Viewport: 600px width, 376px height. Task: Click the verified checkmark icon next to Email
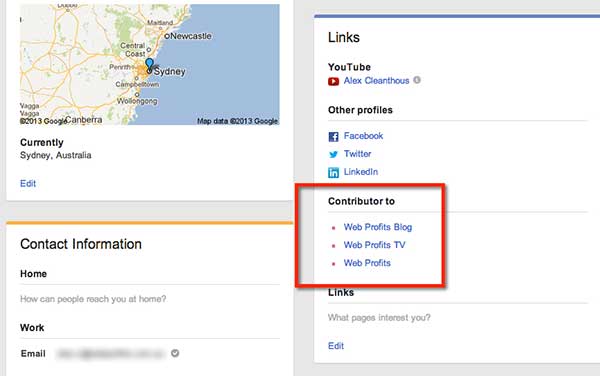point(175,353)
